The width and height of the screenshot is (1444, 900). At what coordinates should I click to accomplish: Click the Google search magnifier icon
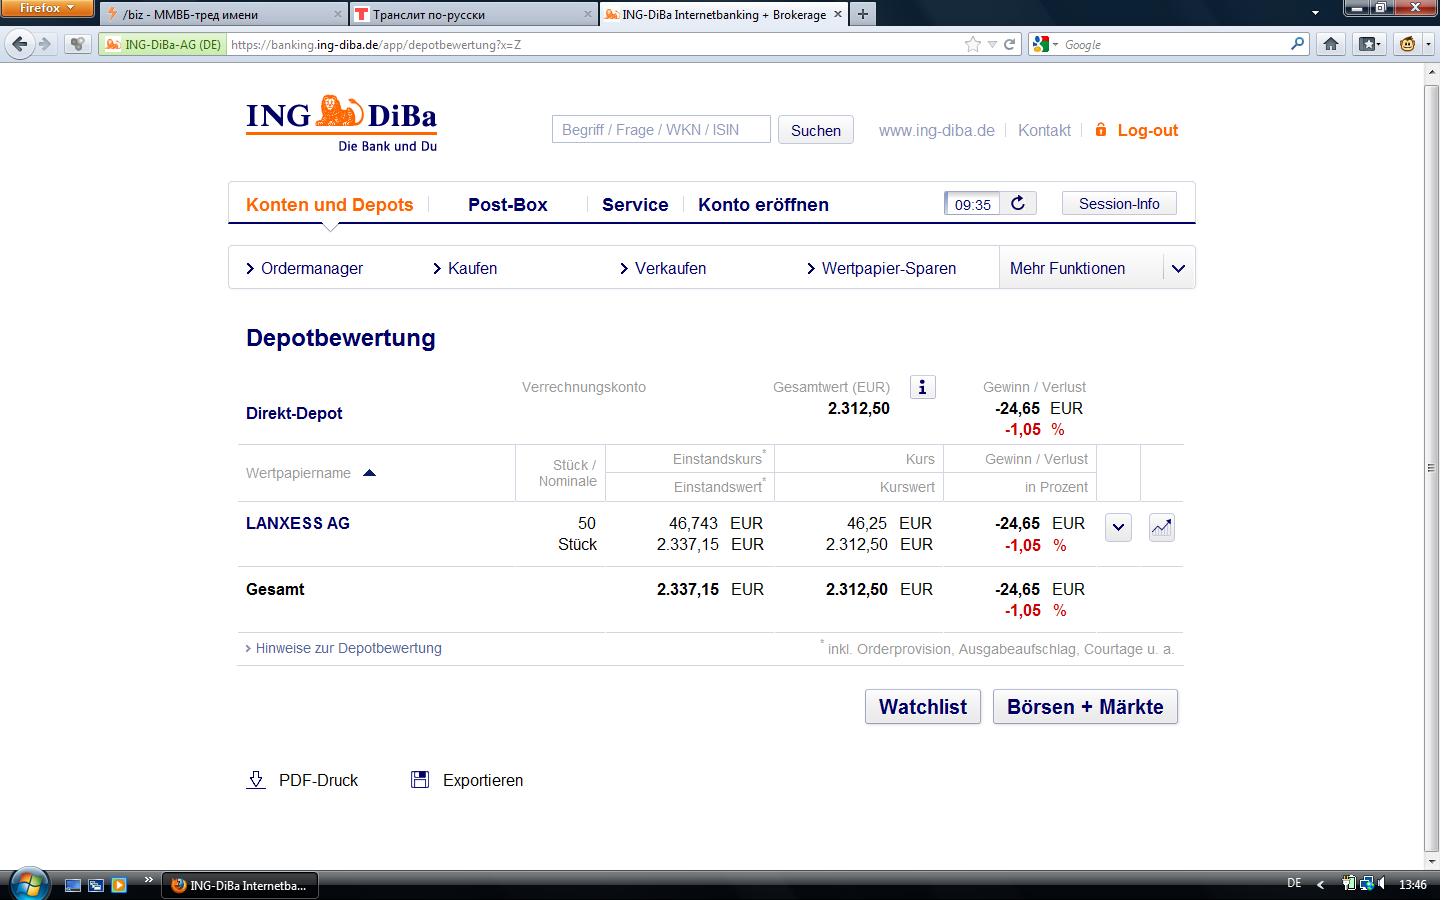(1297, 44)
